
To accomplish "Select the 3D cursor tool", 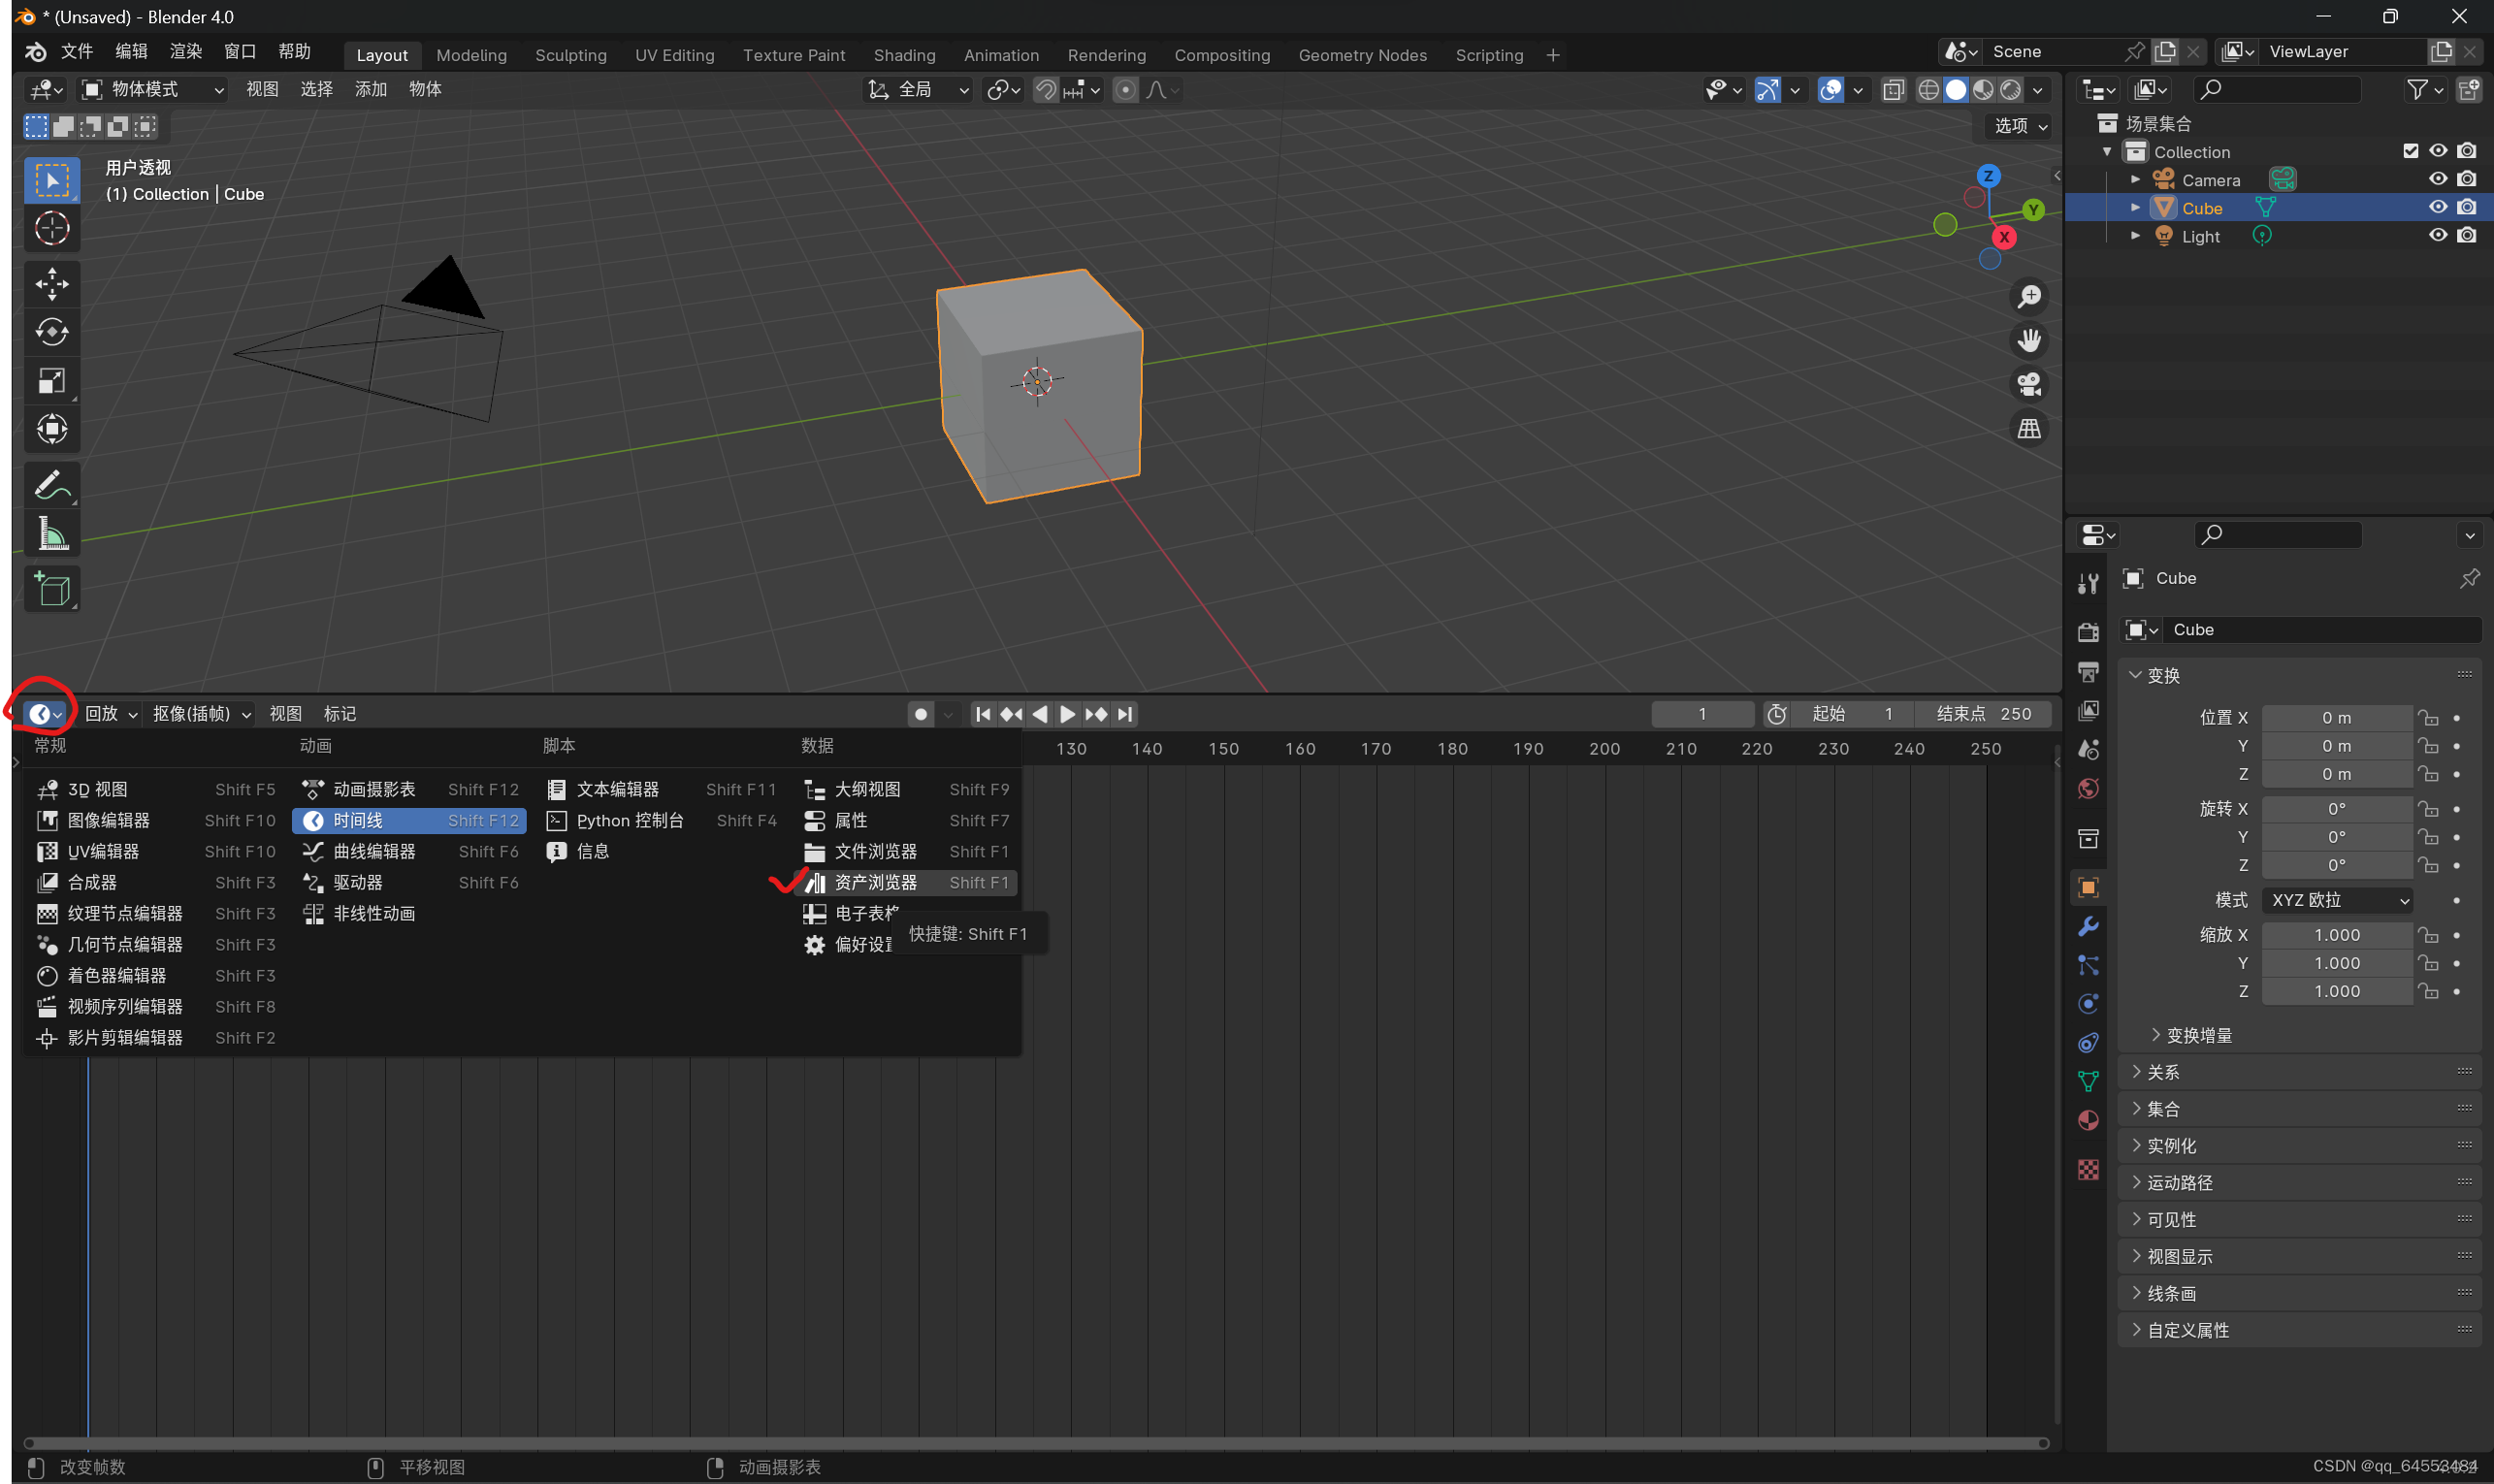I will 51,228.
